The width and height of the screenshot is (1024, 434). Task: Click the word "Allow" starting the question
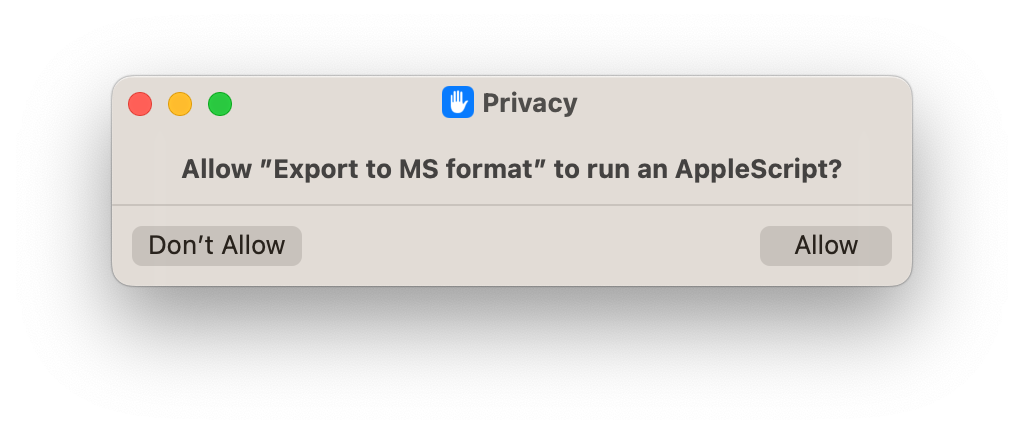tap(216, 170)
